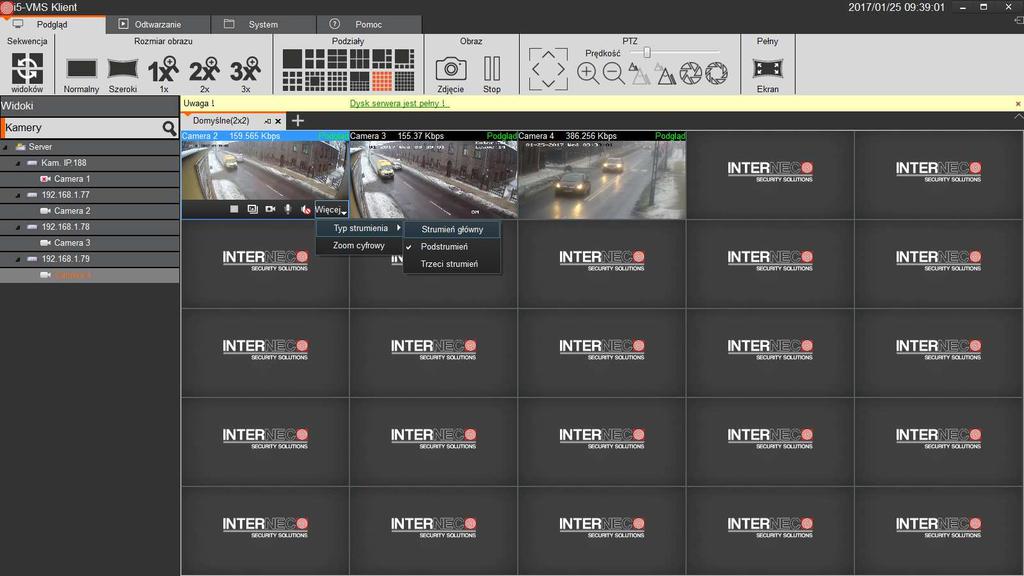Stop Camera 2 stream with square icon
Viewport: 1024px width, 576px height.
[x=234, y=209]
